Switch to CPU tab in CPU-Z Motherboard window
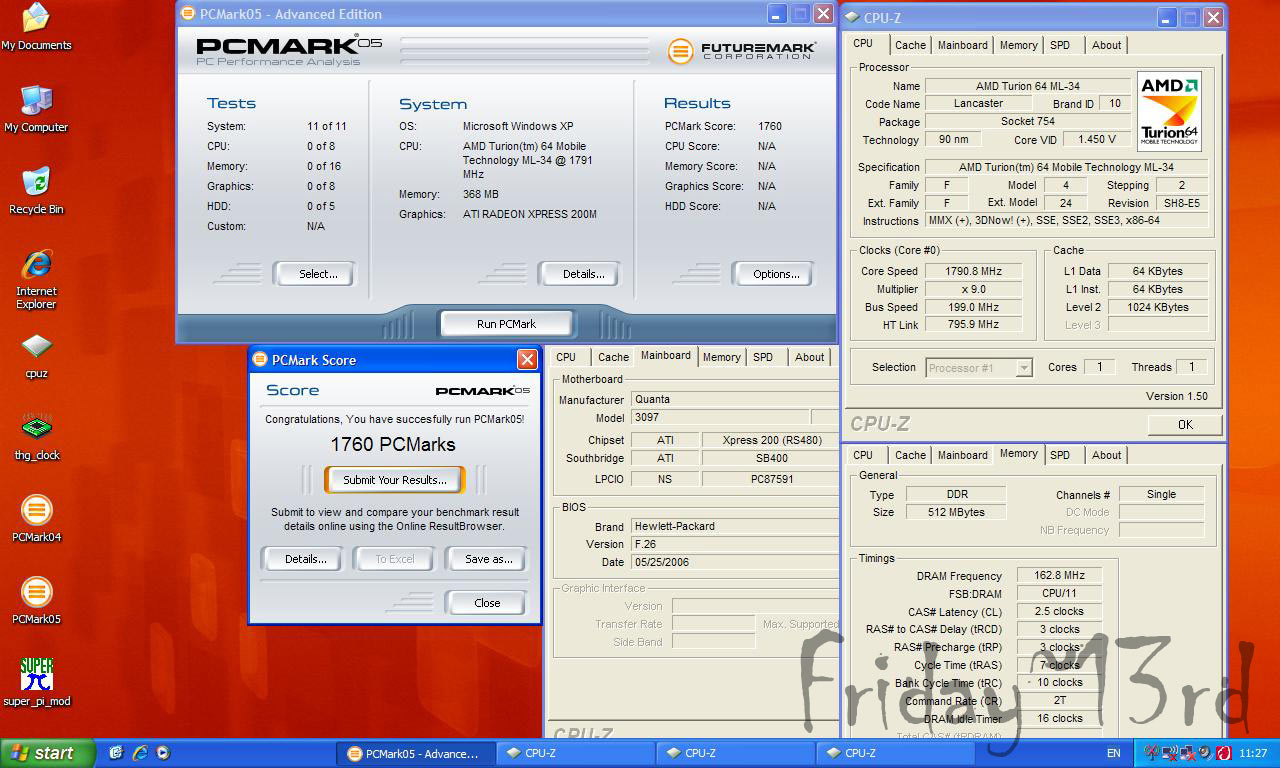Screen dimensions: 1280x768 point(566,357)
